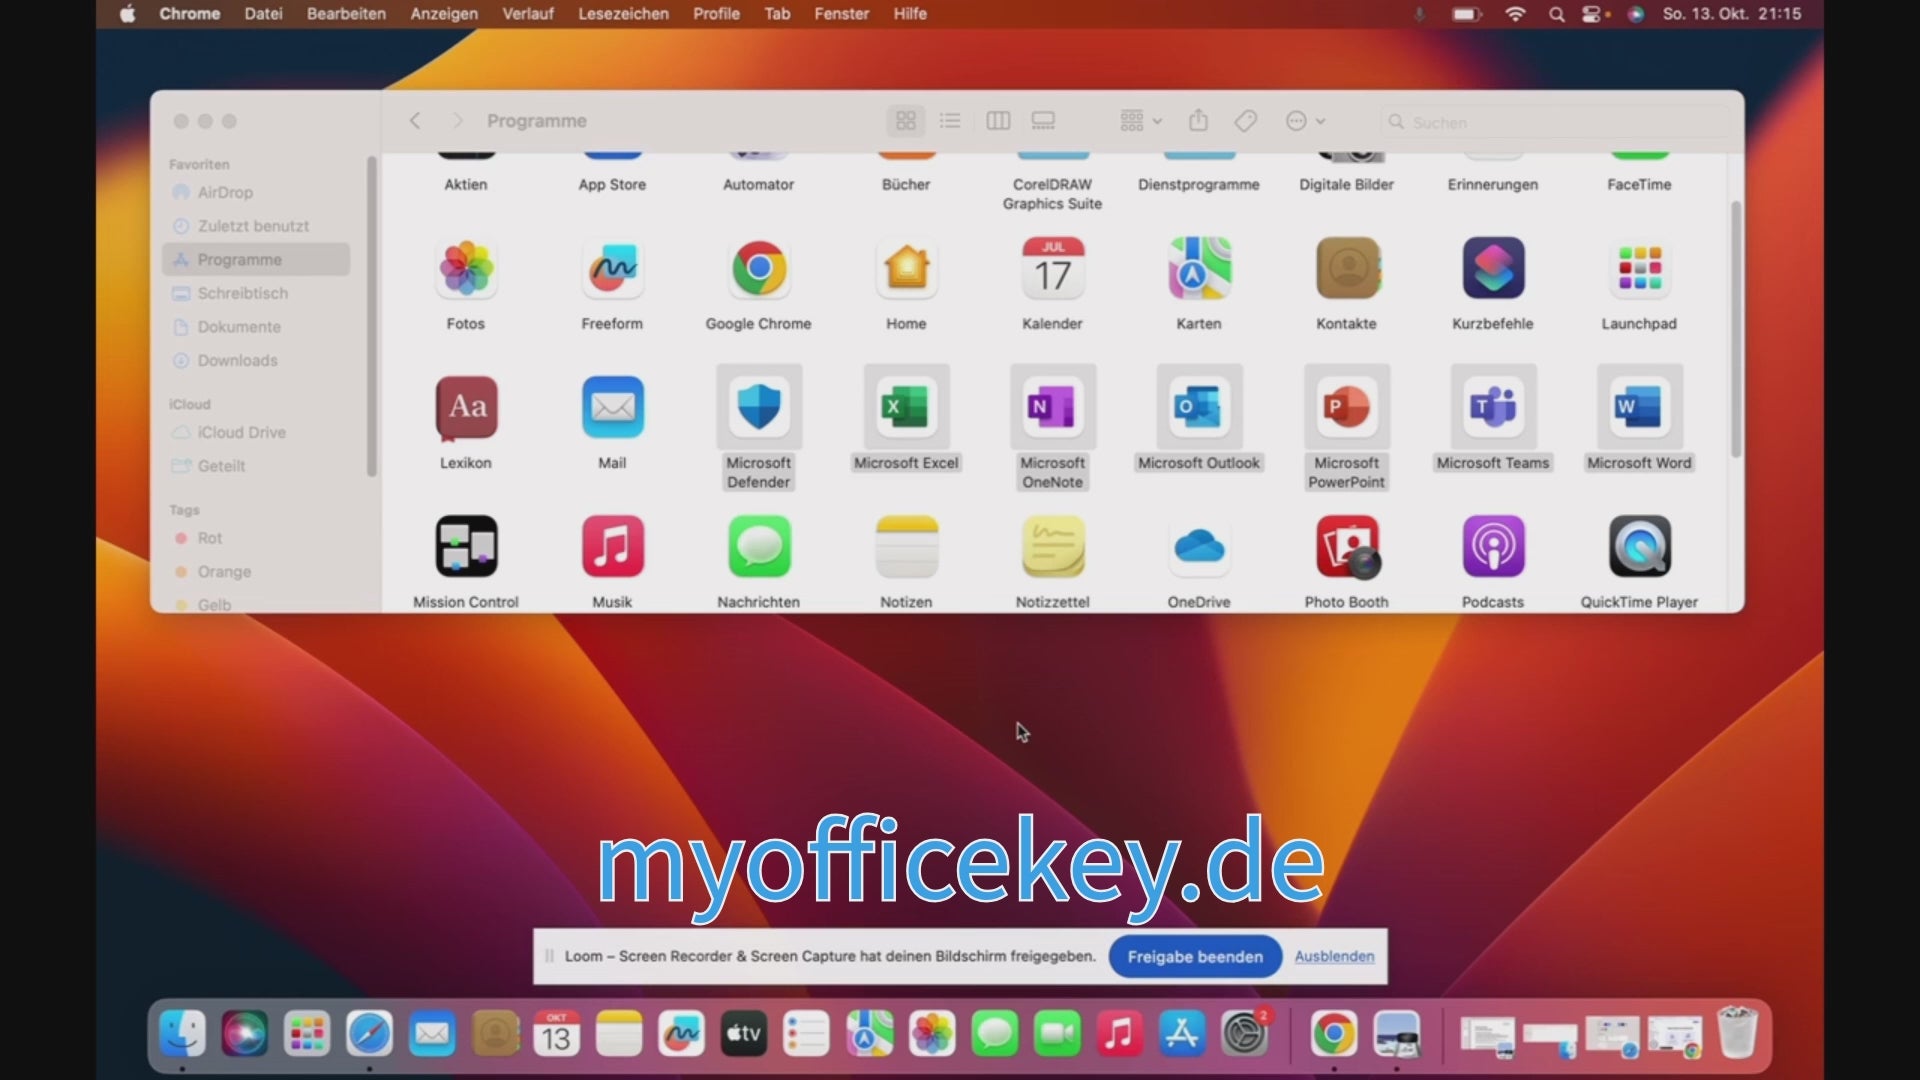Select the Karten app icon
The width and height of the screenshot is (1920, 1080).
click(x=1199, y=269)
